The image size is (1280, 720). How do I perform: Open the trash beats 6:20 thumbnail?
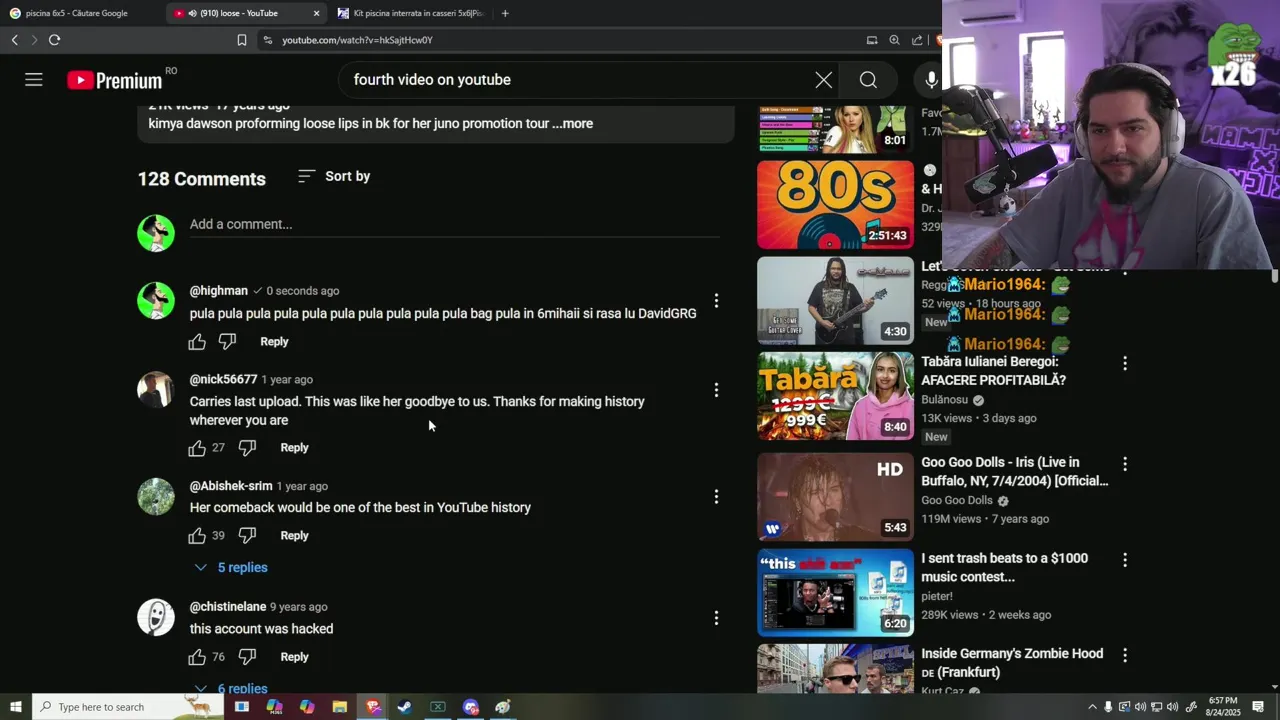[x=835, y=592]
